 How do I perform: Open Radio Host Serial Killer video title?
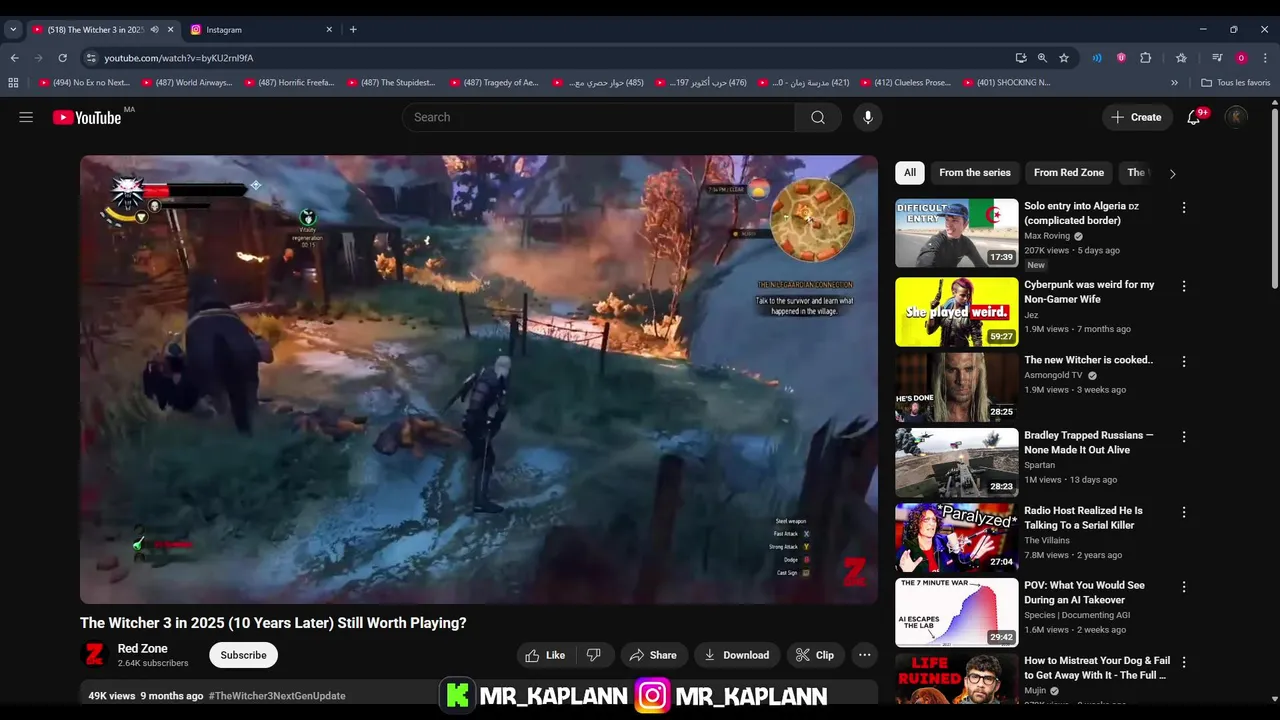[1083, 518]
